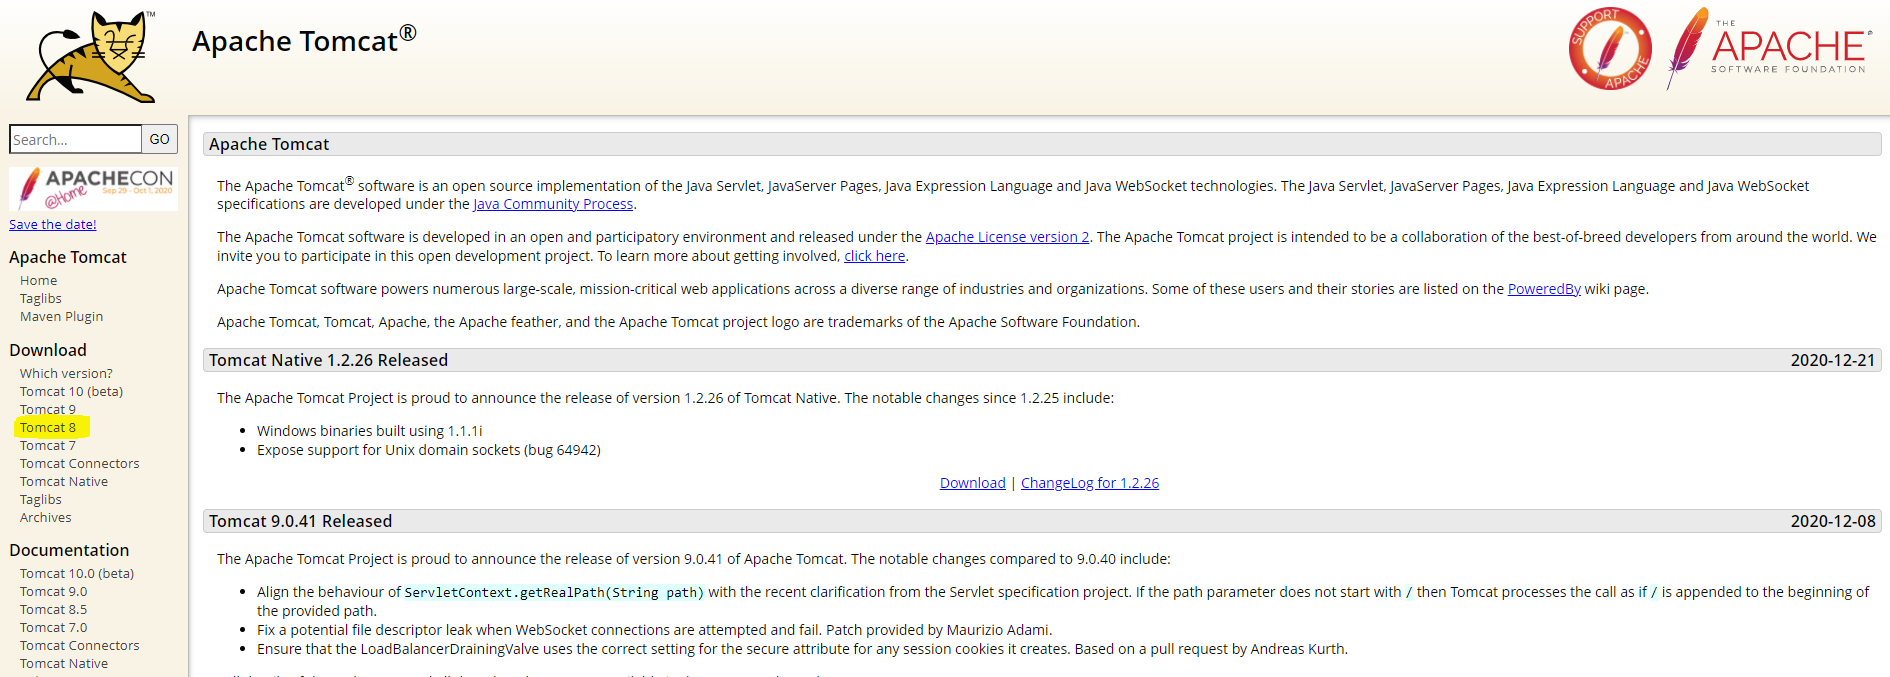This screenshot has width=1890, height=677.
Task: Follow the Apache License version 2 link
Action: pos(1007,237)
